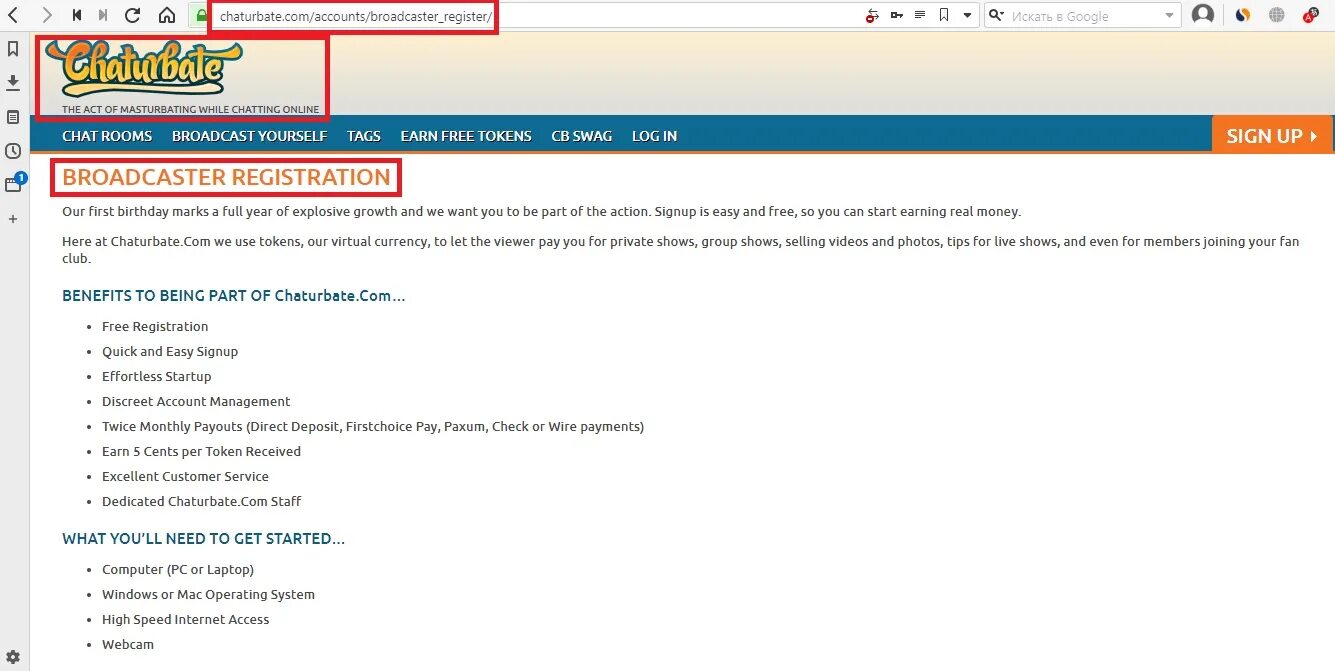Click 'High Speed Internet Access' item
The image size is (1335, 671).
pos(185,620)
